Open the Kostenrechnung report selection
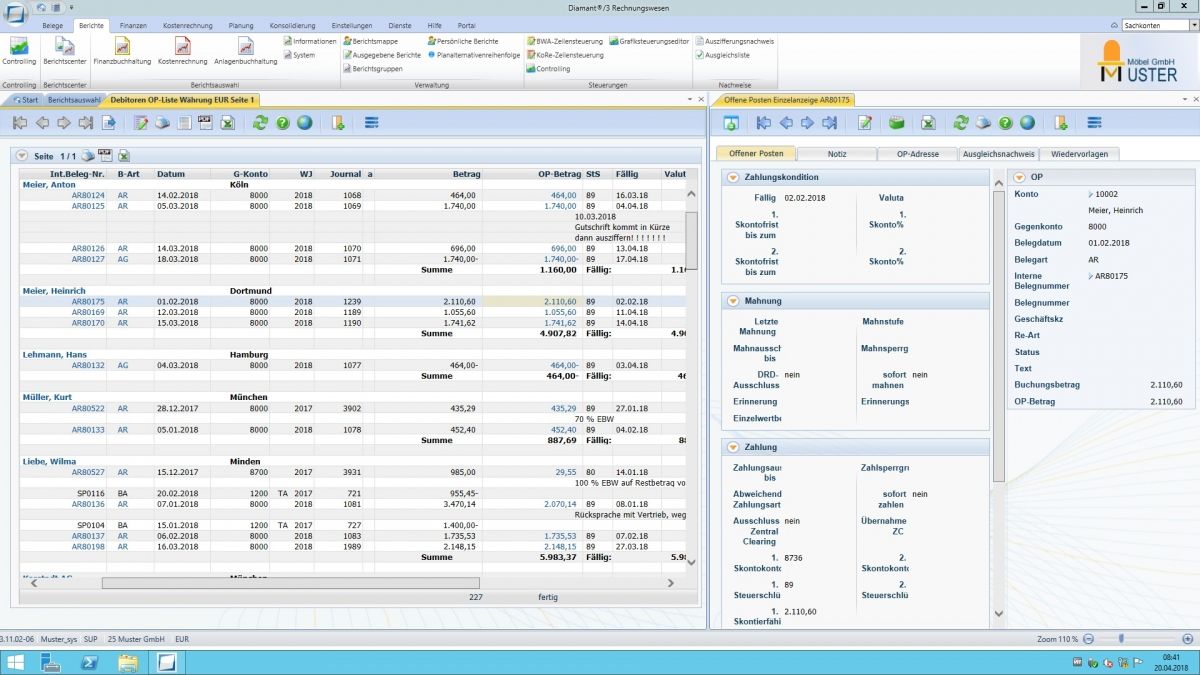Image resolution: width=1200 pixels, height=675 pixels. (182, 51)
